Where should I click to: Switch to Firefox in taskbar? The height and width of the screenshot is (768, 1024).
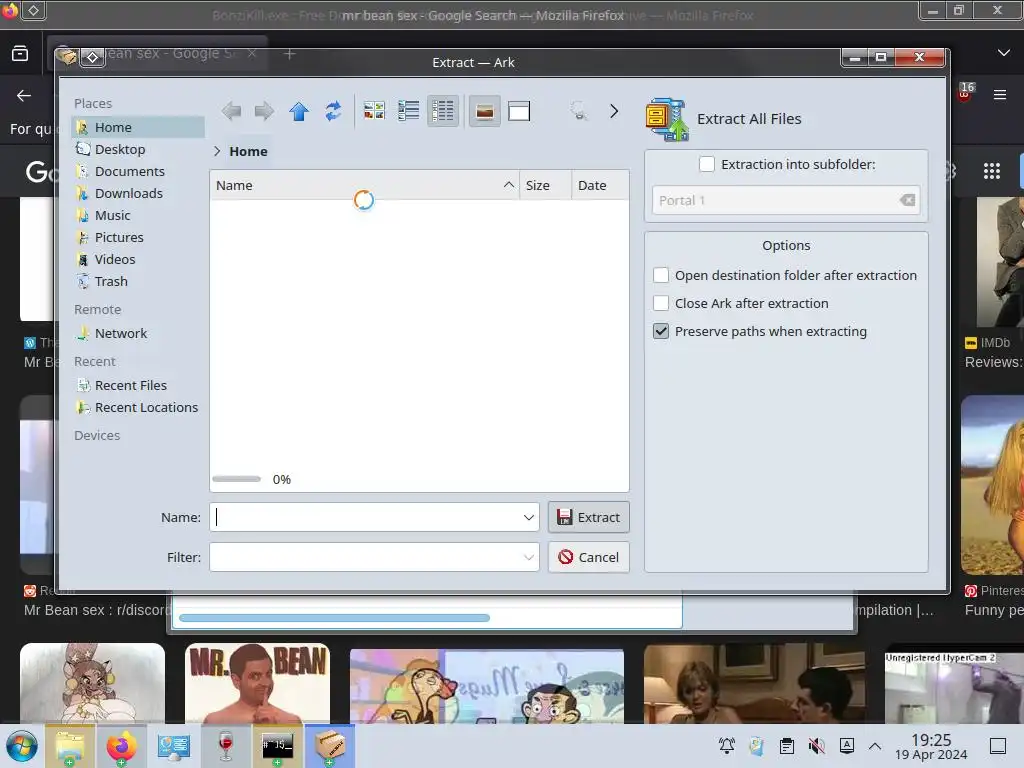tap(121, 746)
